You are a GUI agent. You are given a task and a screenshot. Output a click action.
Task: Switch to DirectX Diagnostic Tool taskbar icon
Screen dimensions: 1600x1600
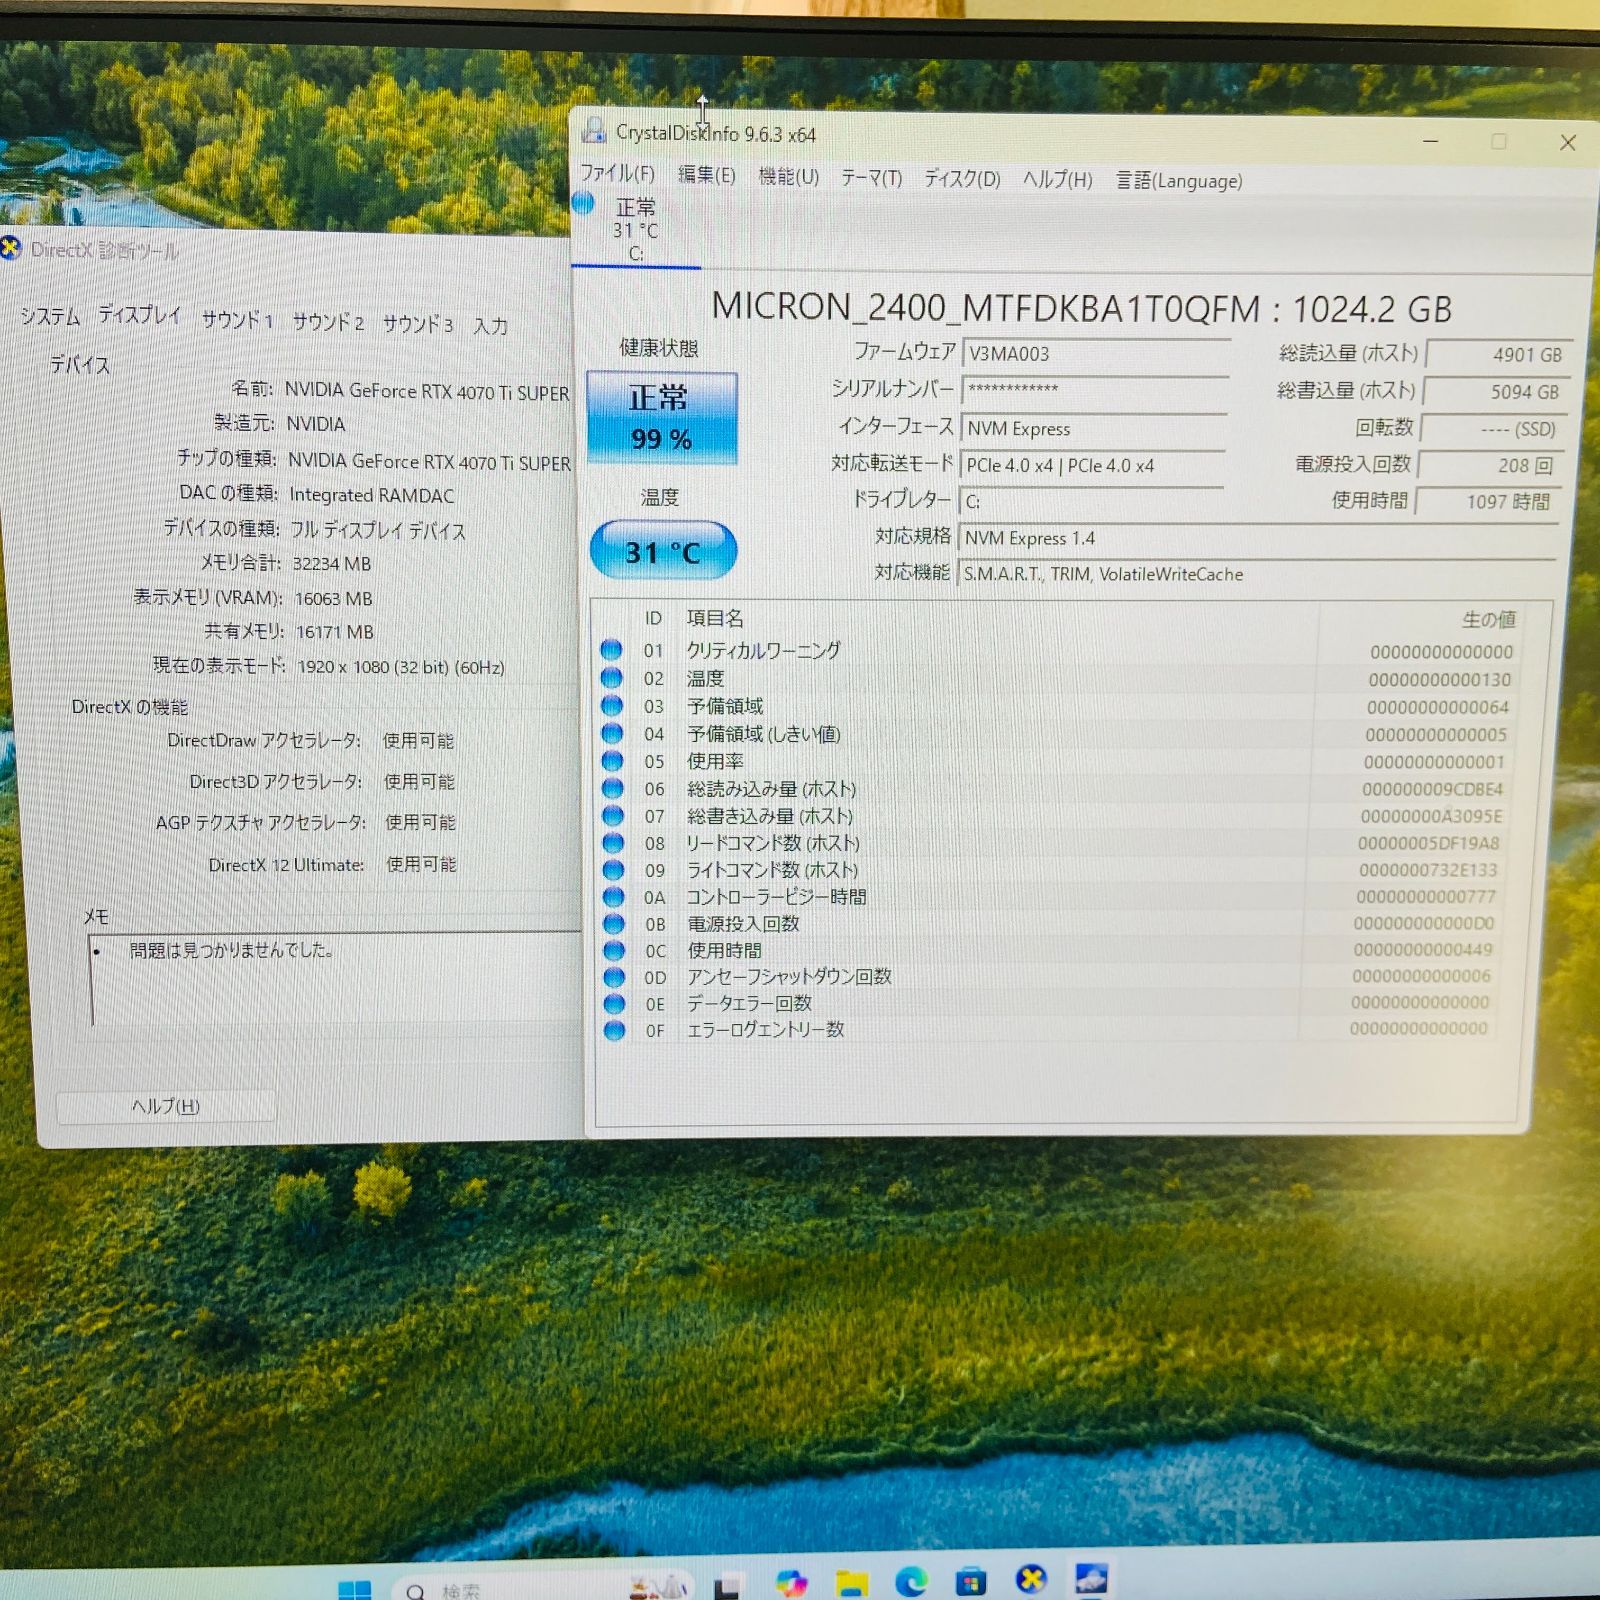(x=1031, y=1579)
